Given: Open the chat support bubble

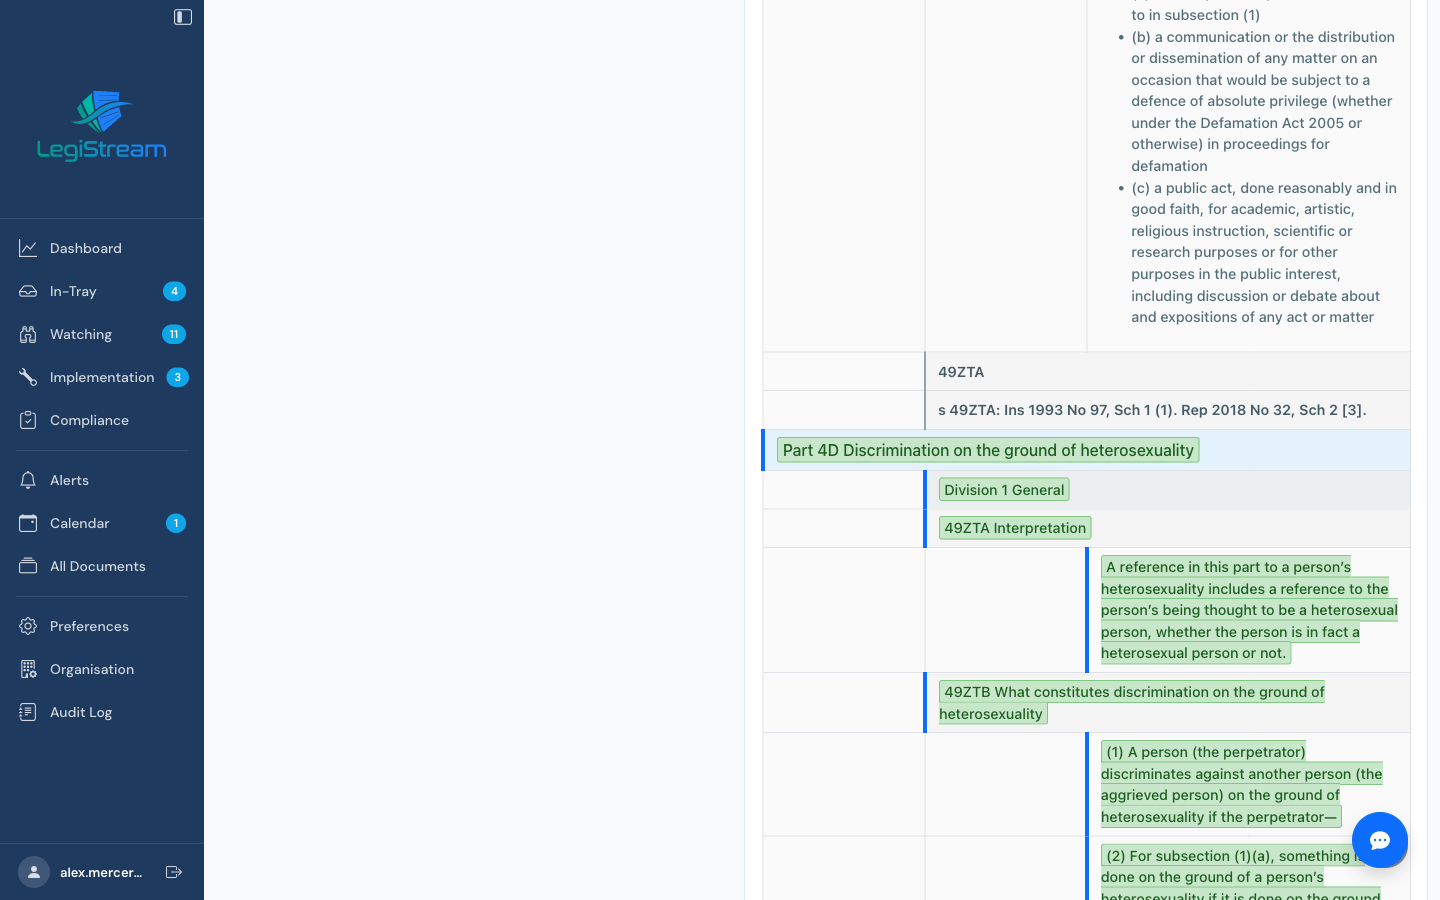Looking at the screenshot, I should [1380, 840].
